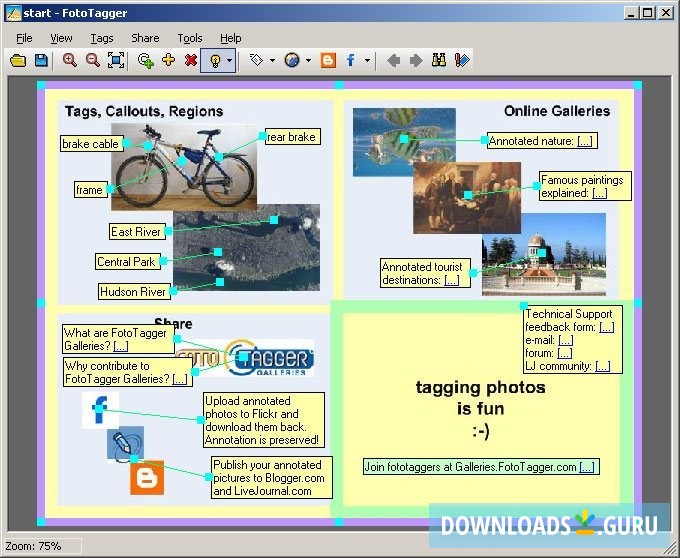Click the FotoTagger title bar app icon
Image resolution: width=680 pixels, height=558 pixels.
click(x=13, y=13)
